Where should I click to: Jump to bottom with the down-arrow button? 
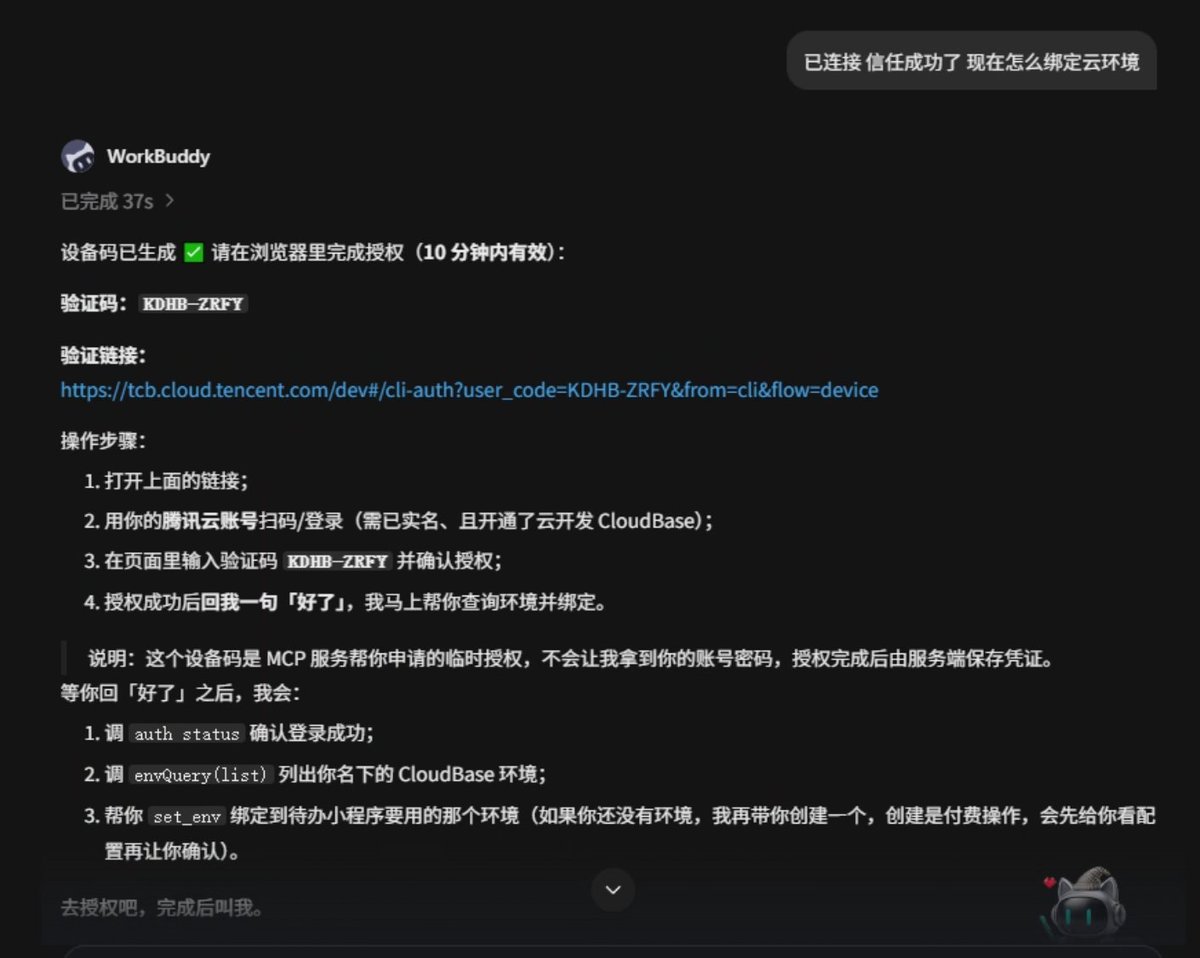coord(613,889)
